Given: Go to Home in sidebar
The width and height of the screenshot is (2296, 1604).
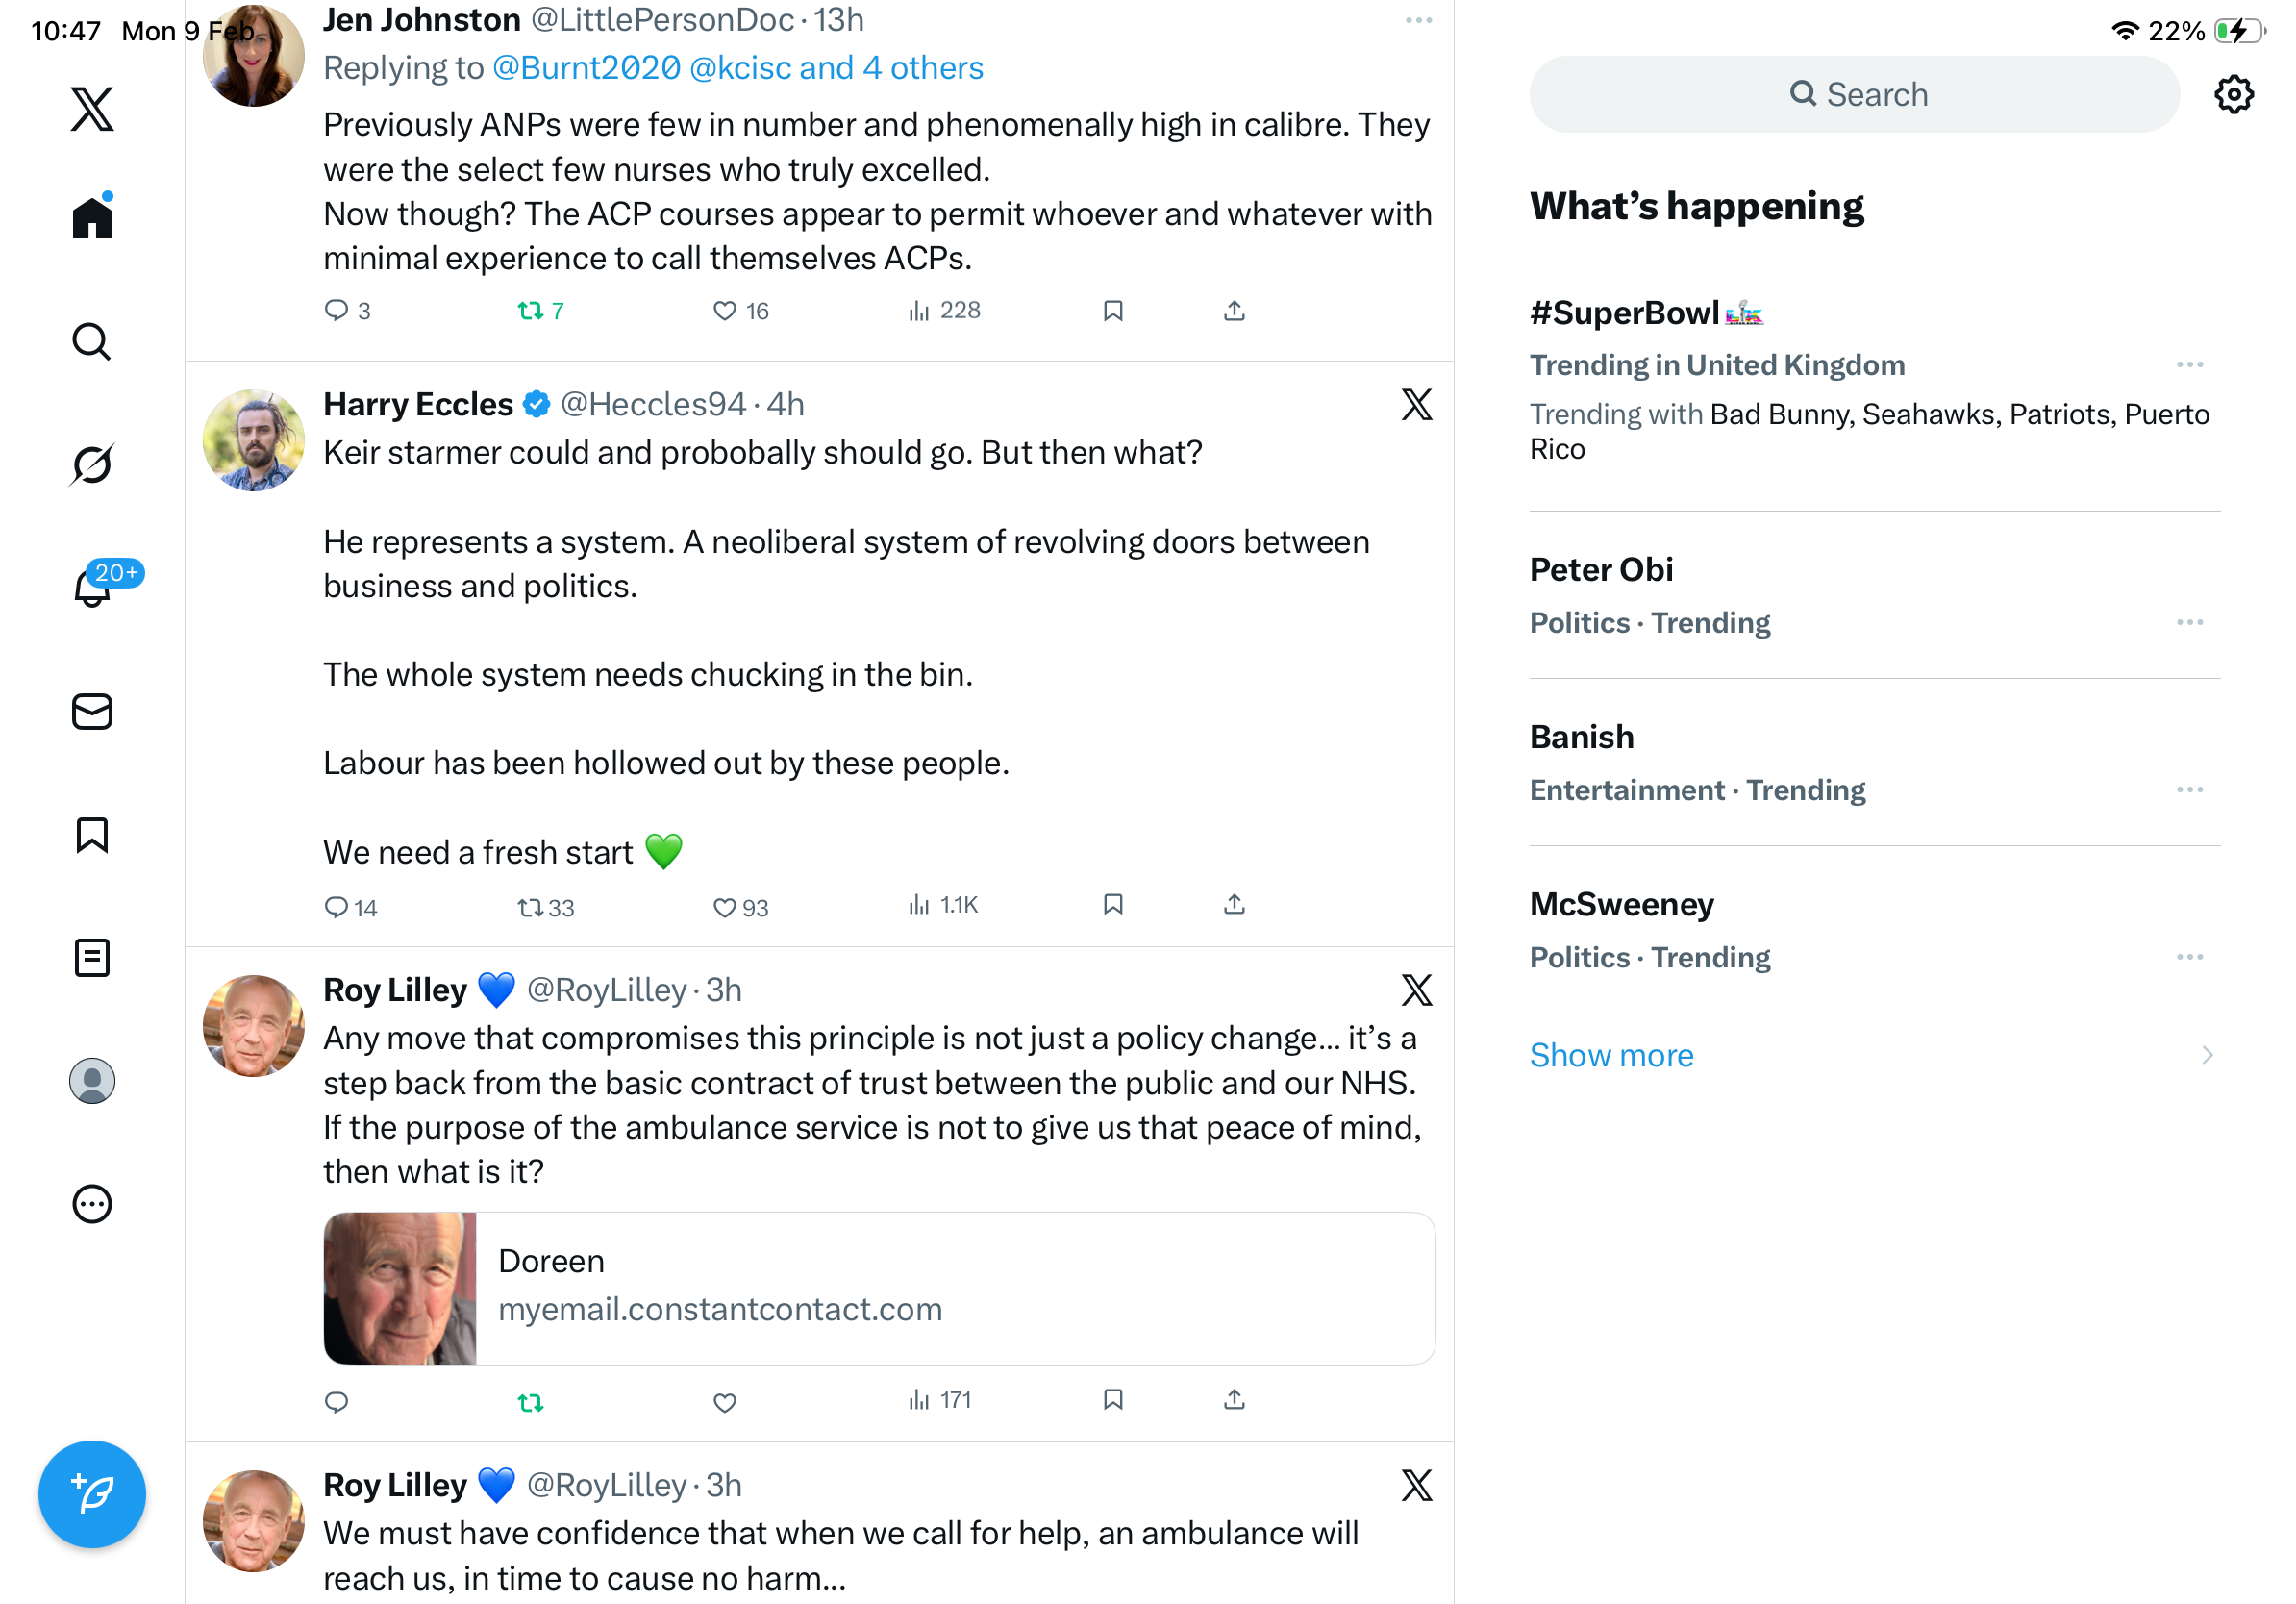Looking at the screenshot, I should pyautogui.click(x=92, y=217).
